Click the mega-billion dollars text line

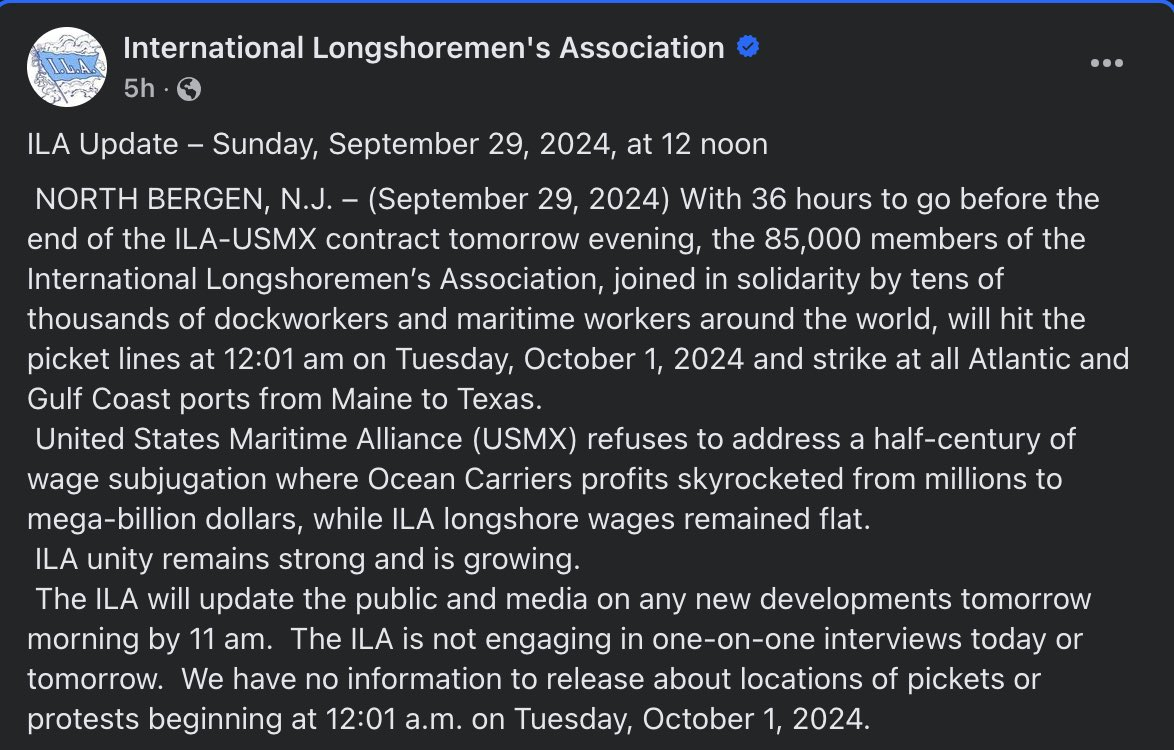click(x=449, y=519)
